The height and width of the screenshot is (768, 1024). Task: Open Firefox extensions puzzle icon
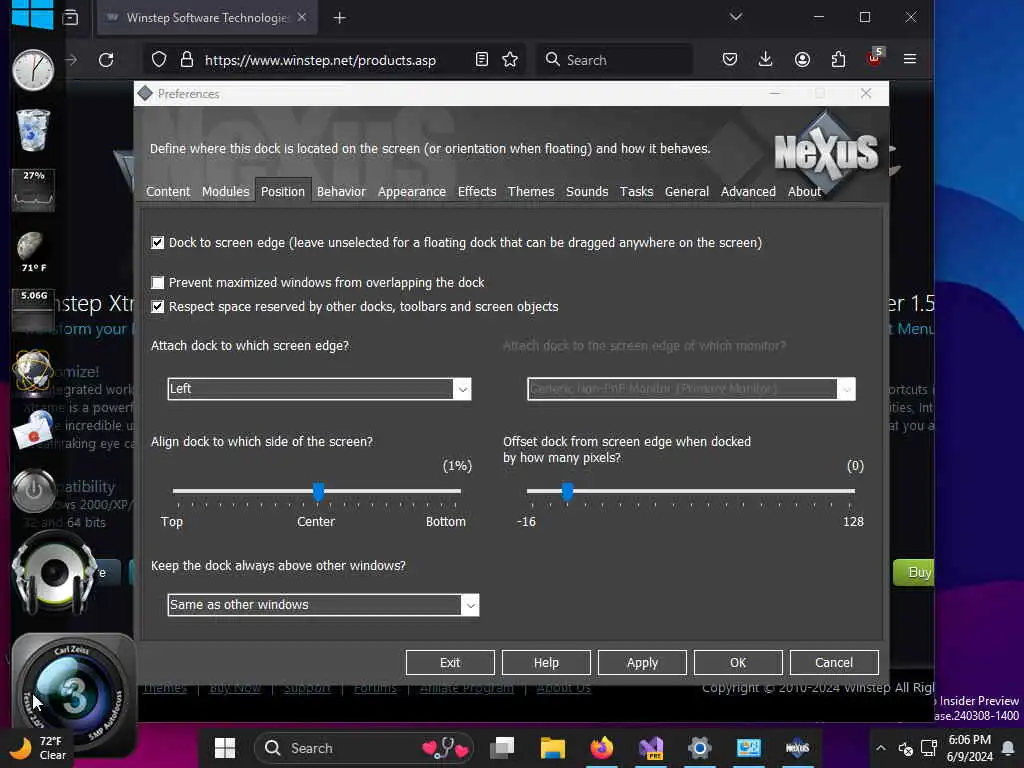pos(838,60)
